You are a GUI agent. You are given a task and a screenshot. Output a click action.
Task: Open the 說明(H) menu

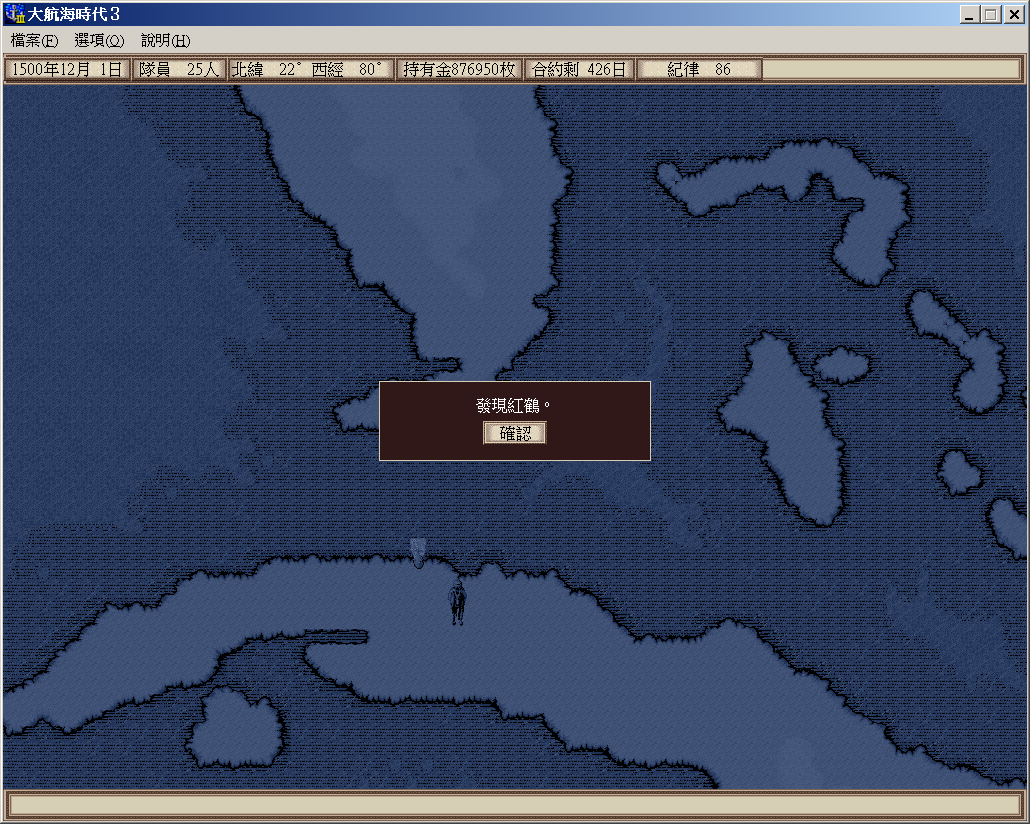[x=165, y=41]
